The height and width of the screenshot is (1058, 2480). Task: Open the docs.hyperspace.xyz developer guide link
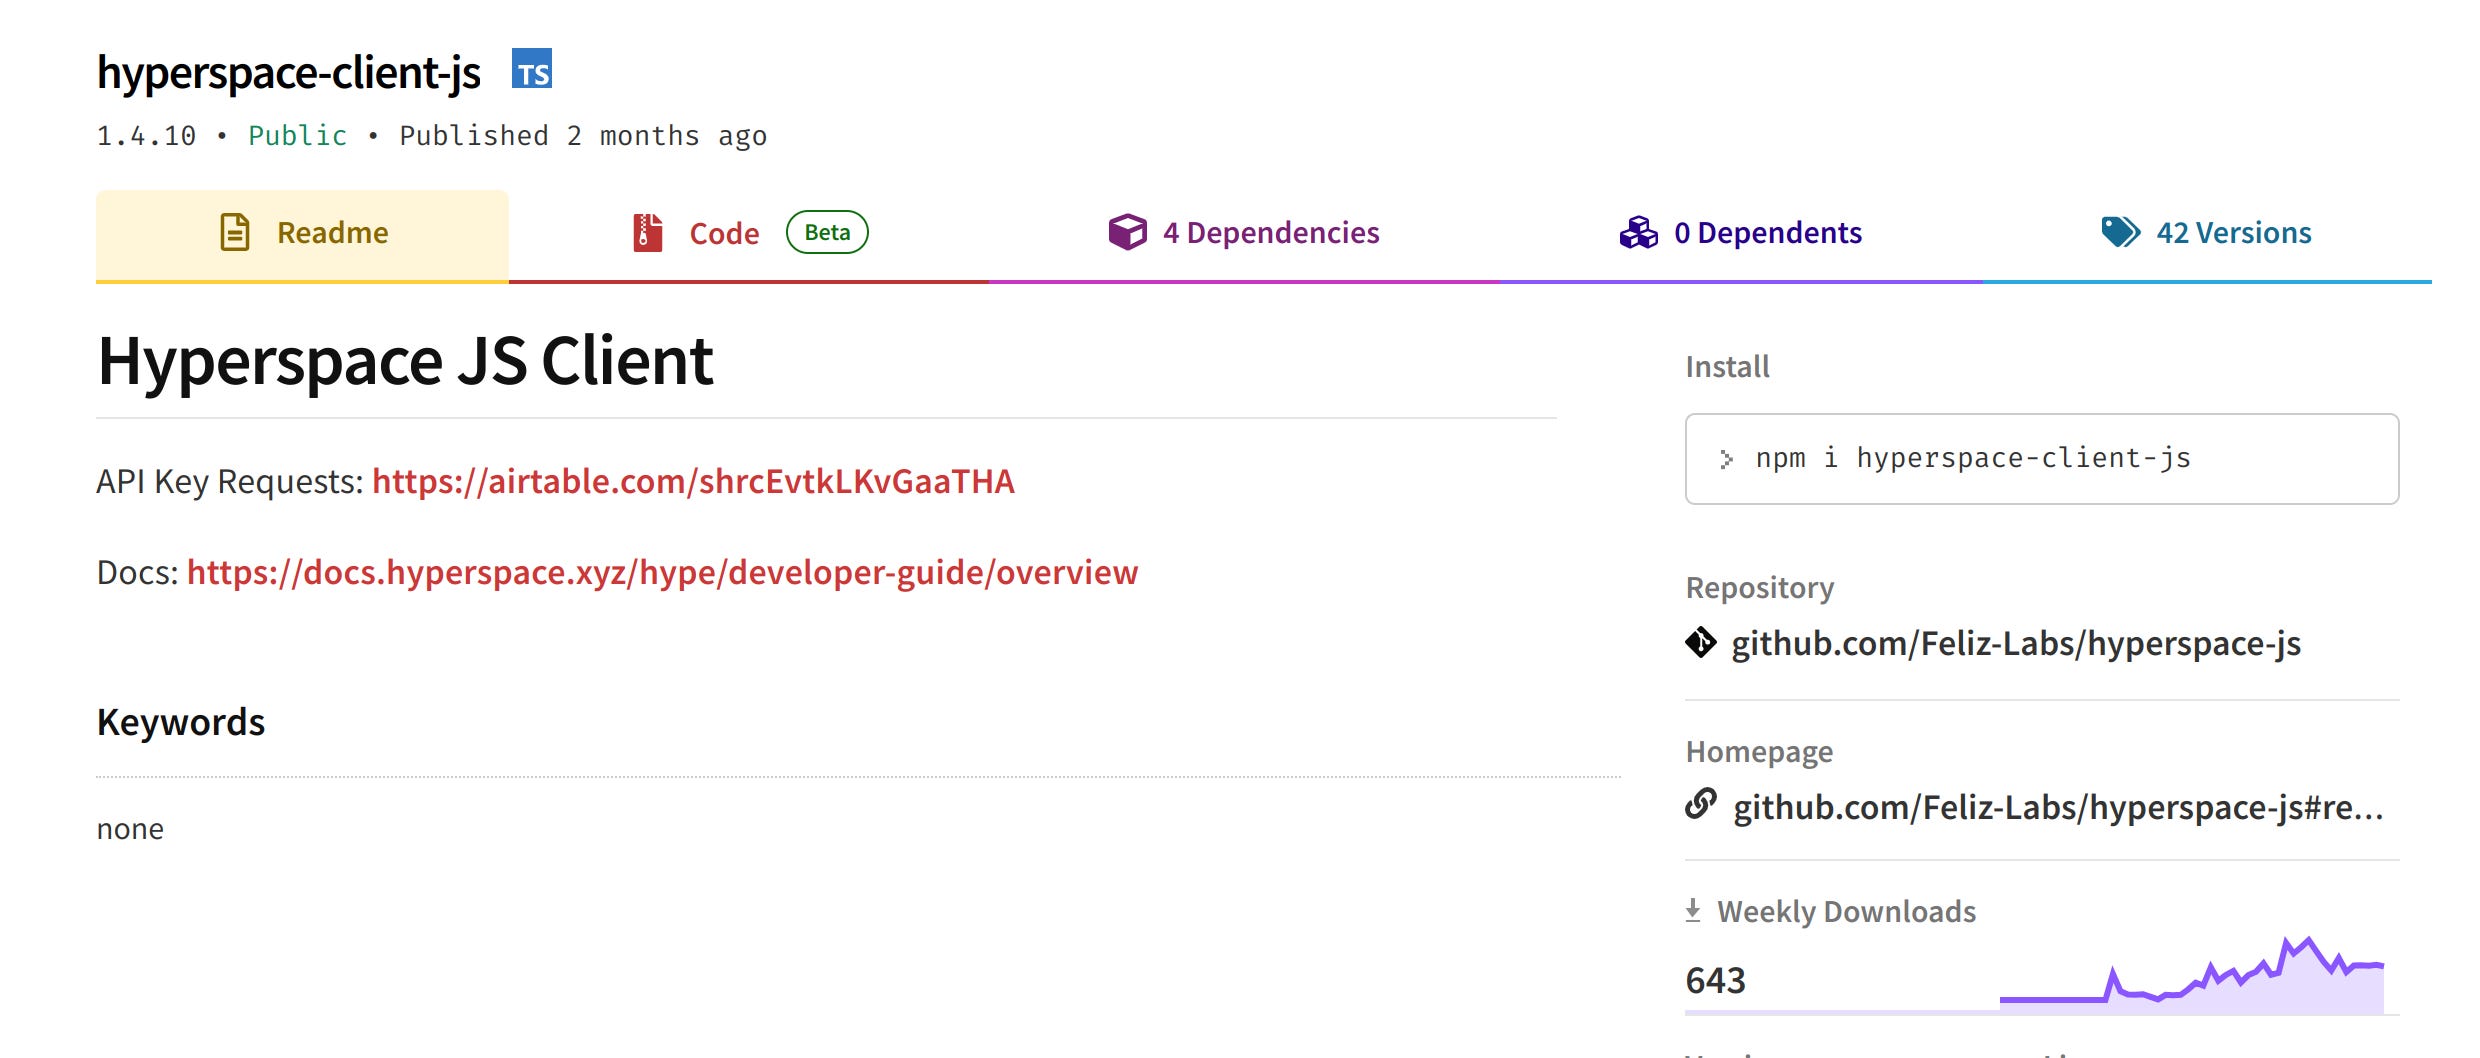point(662,573)
